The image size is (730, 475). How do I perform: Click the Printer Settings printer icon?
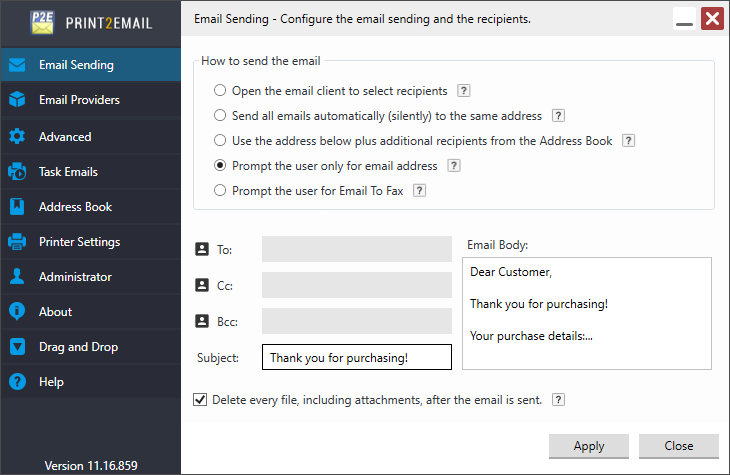(17, 242)
